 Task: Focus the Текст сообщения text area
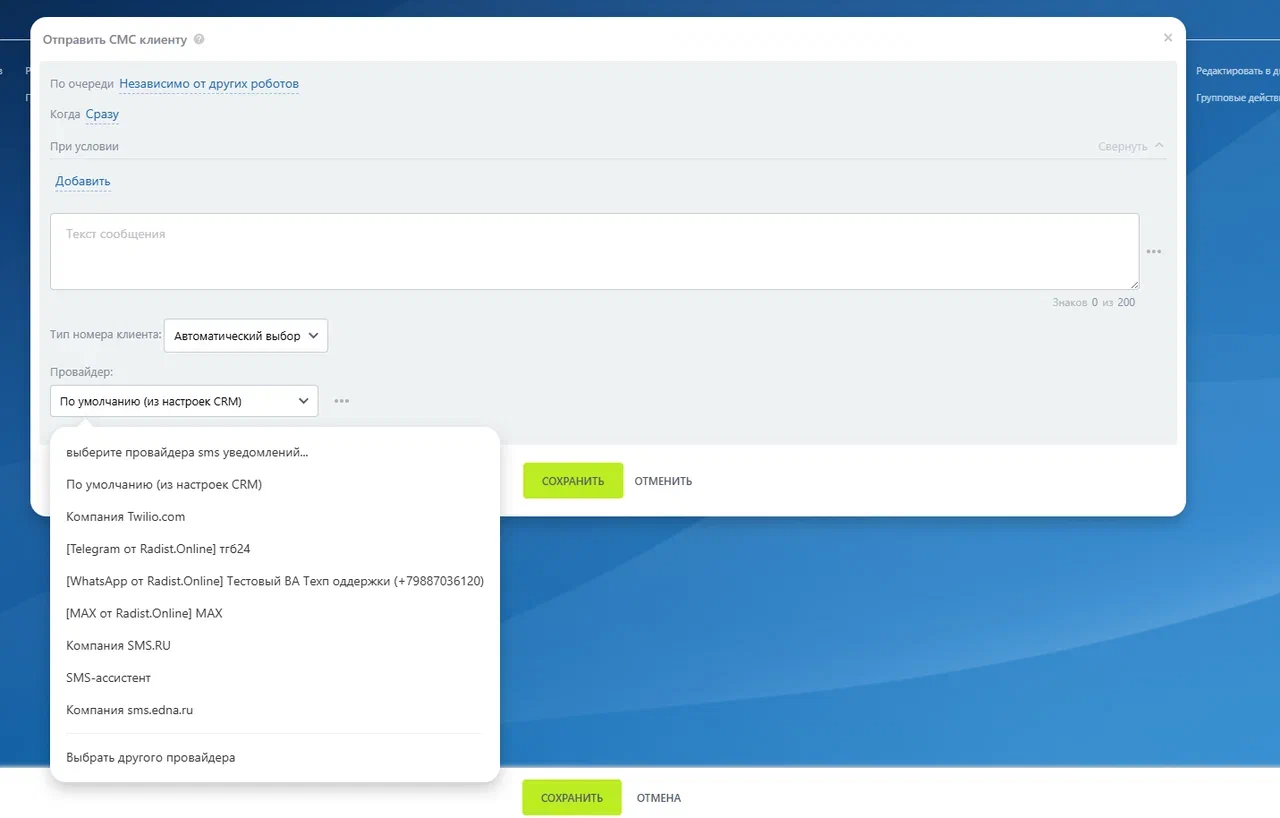tap(594, 251)
